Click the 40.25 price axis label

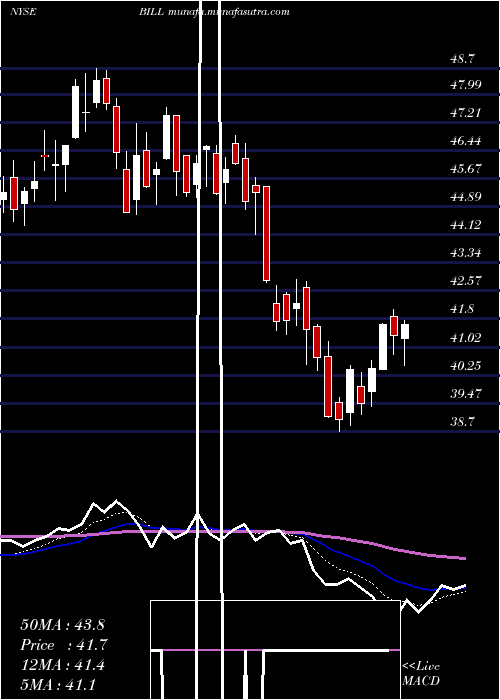coord(466,366)
